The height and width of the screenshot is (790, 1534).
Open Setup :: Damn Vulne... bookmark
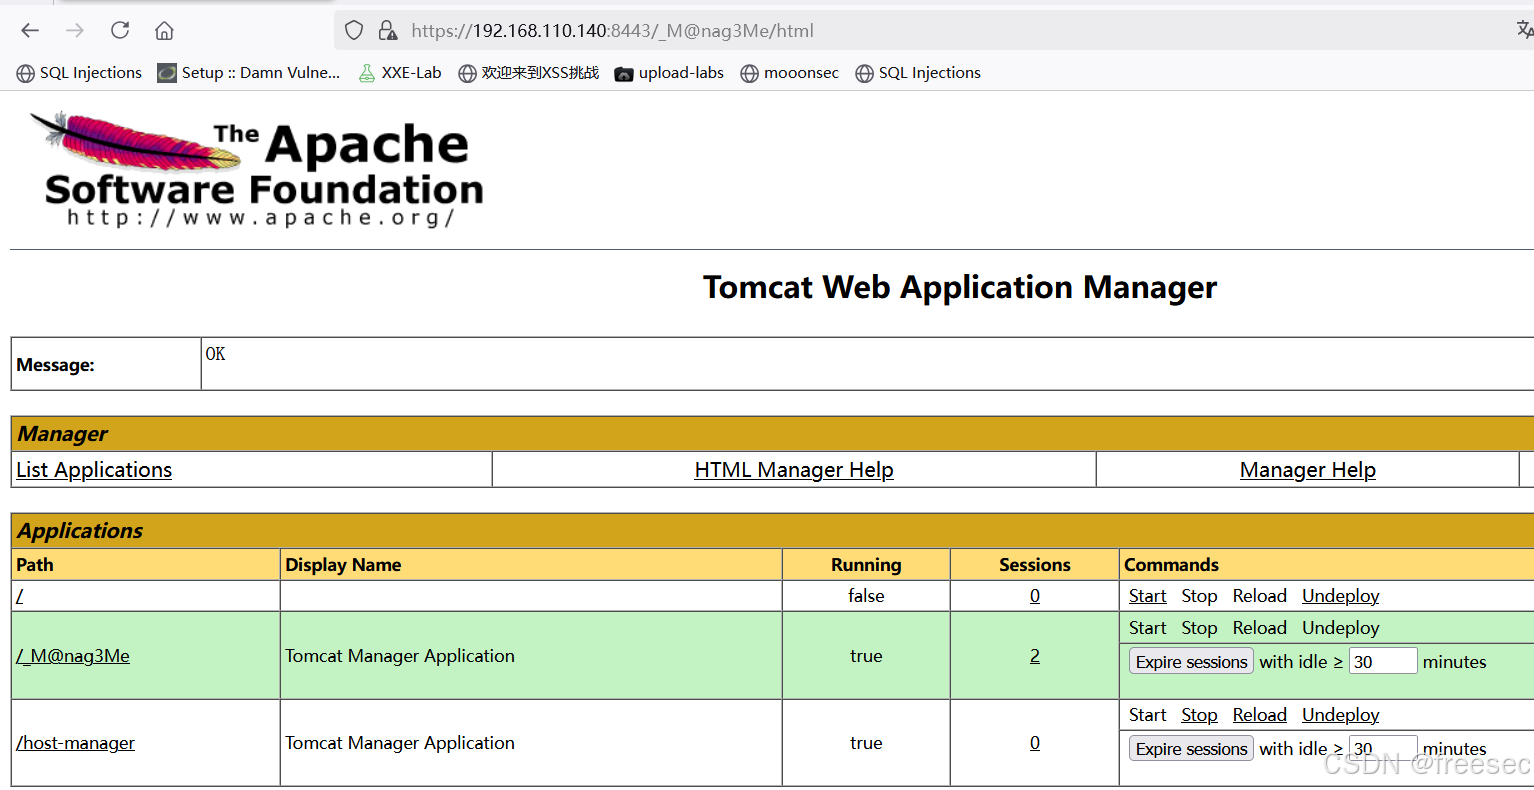coord(249,73)
